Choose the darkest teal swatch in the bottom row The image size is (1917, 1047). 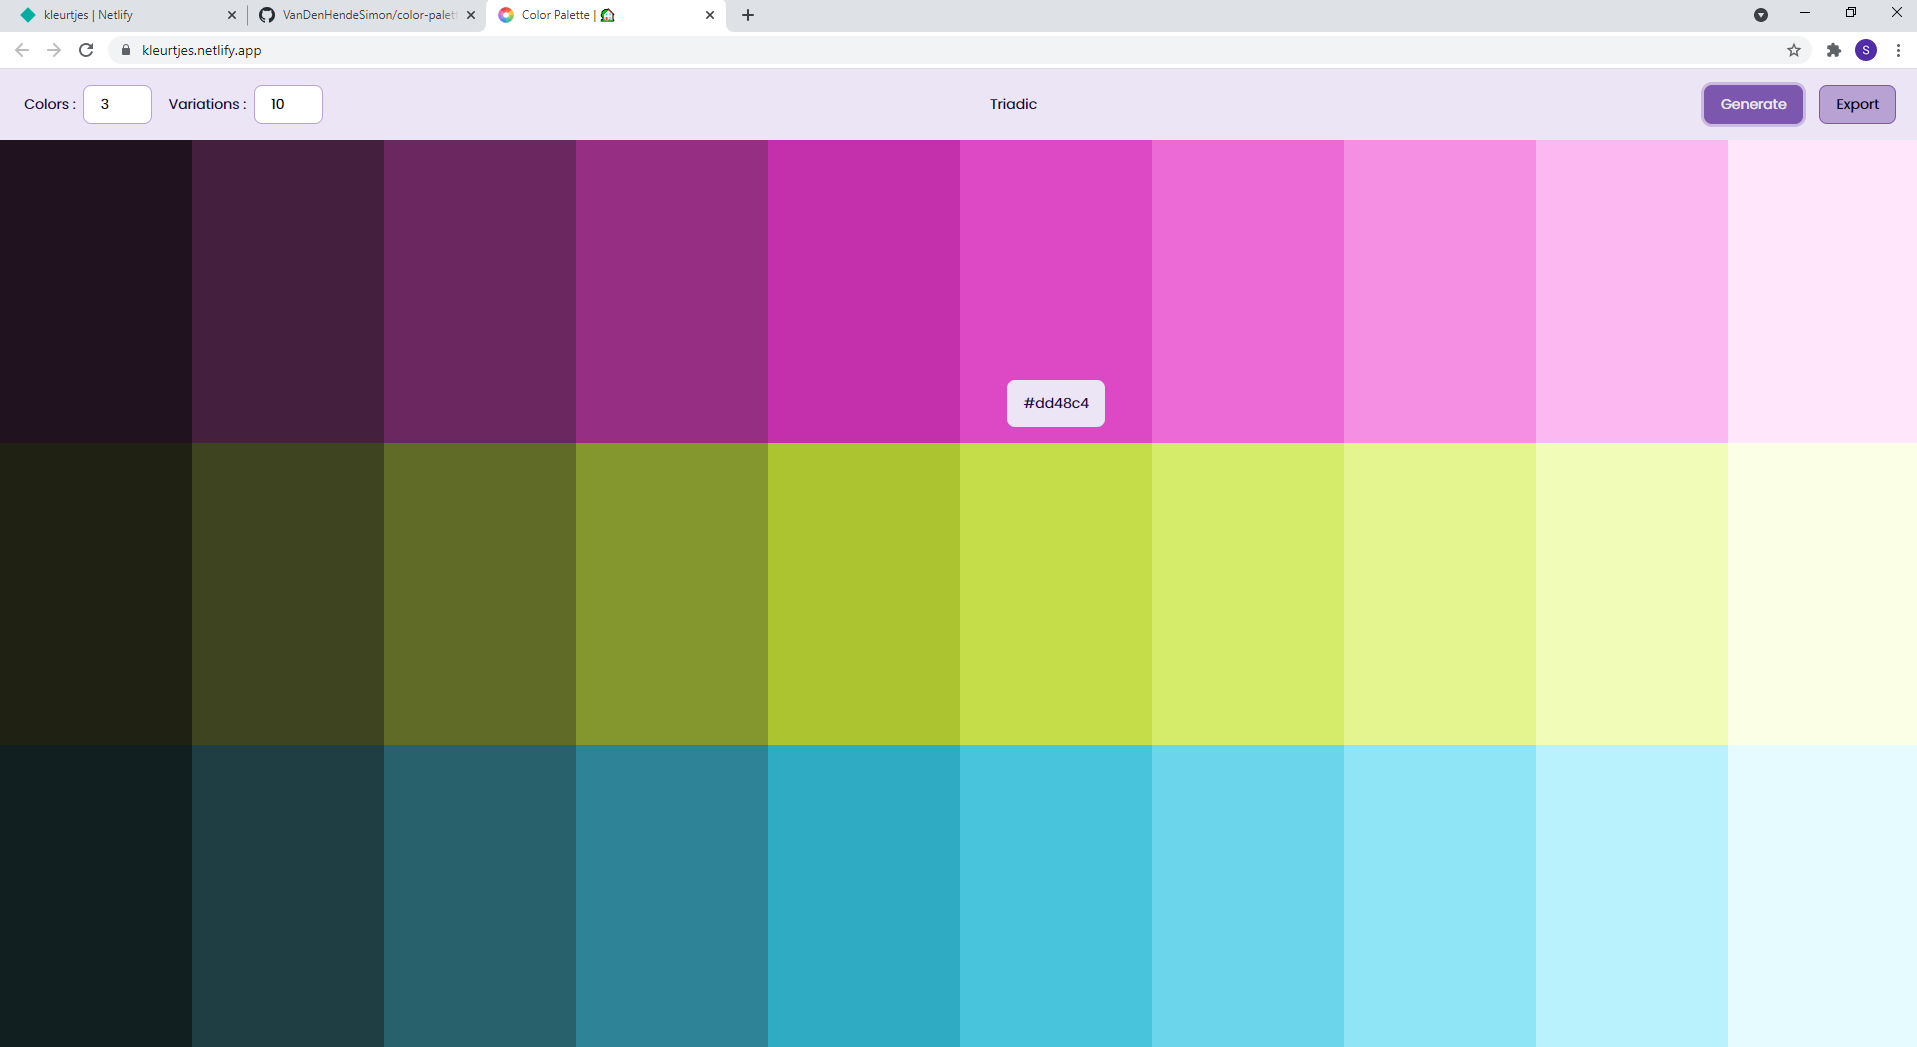[96, 896]
